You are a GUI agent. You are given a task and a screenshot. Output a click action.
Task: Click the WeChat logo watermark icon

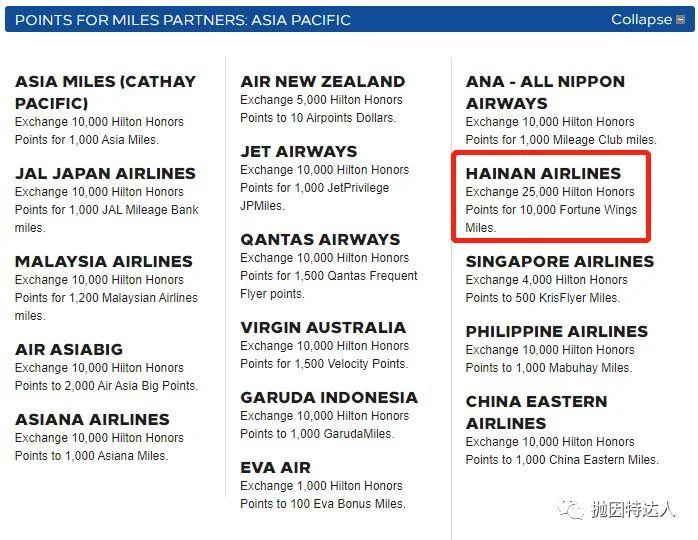pyautogui.click(x=571, y=509)
